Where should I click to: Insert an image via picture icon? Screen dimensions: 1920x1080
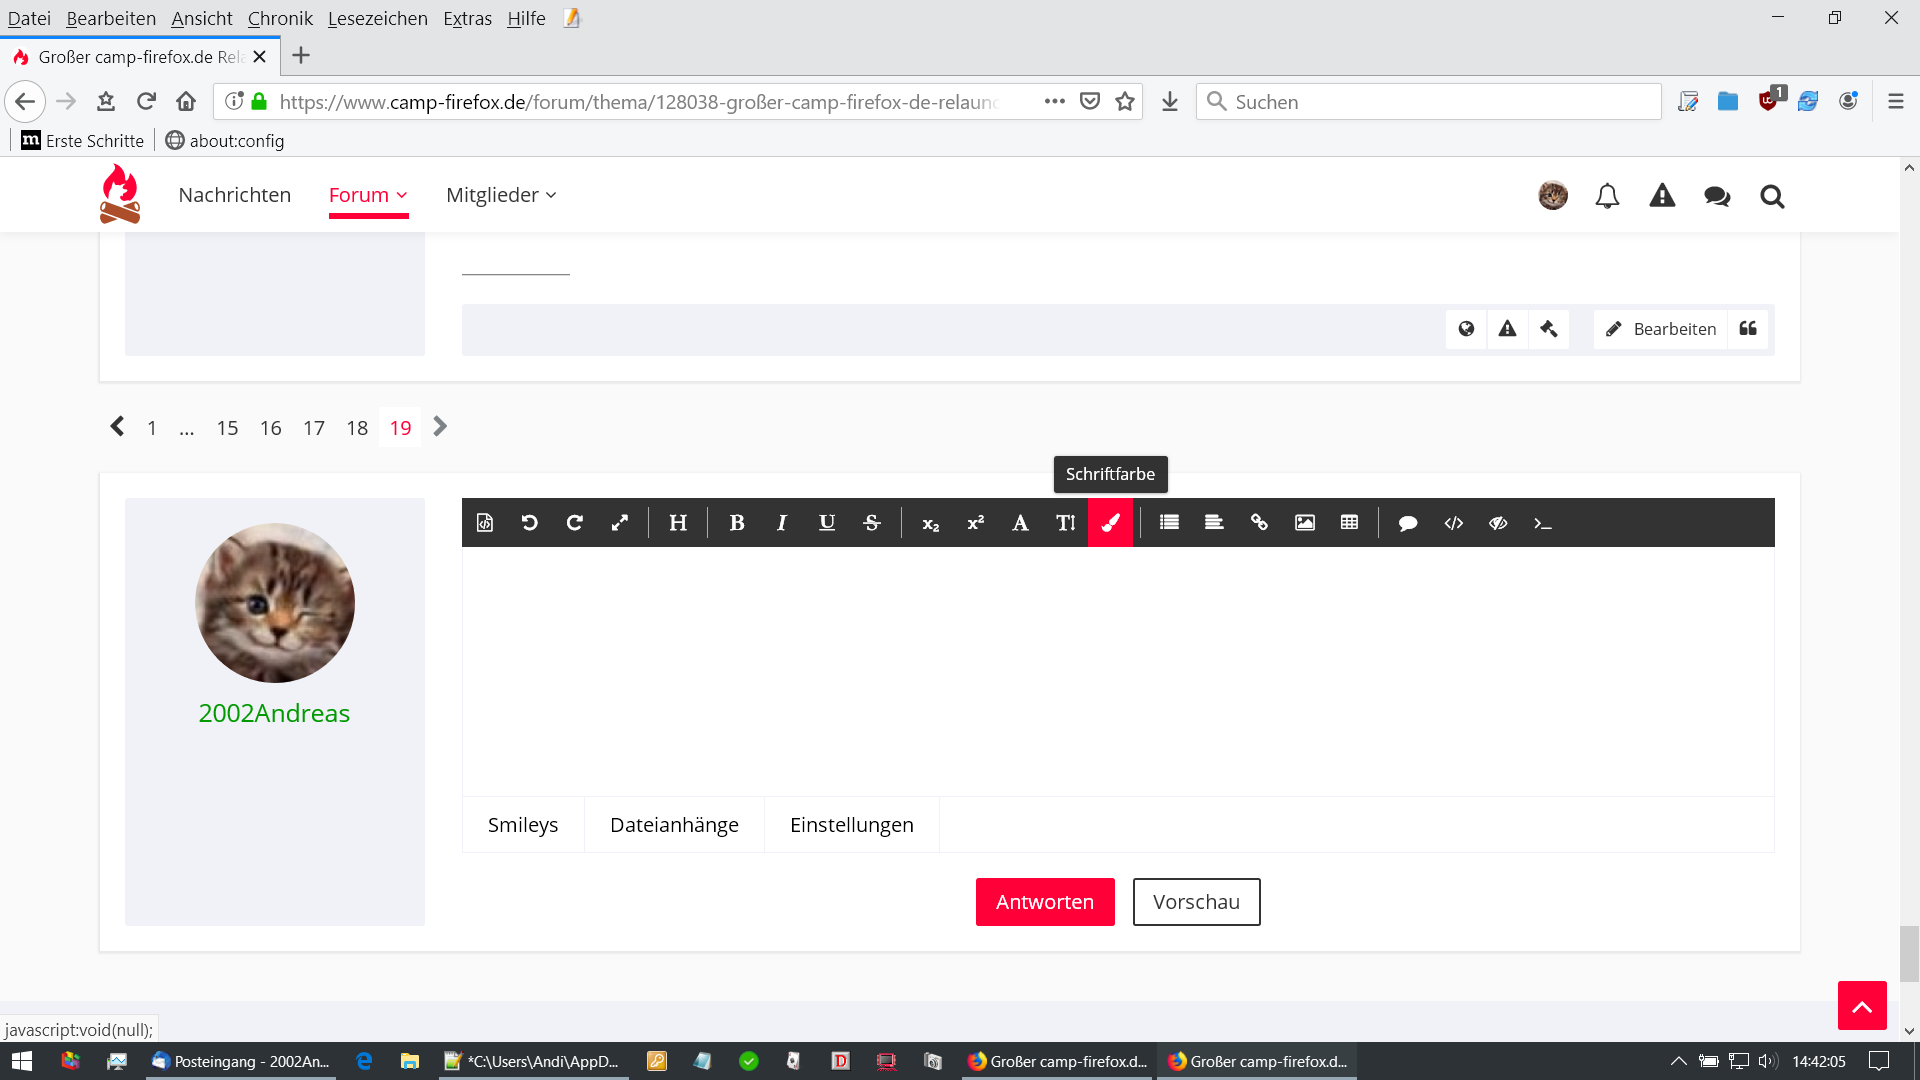(x=1305, y=523)
